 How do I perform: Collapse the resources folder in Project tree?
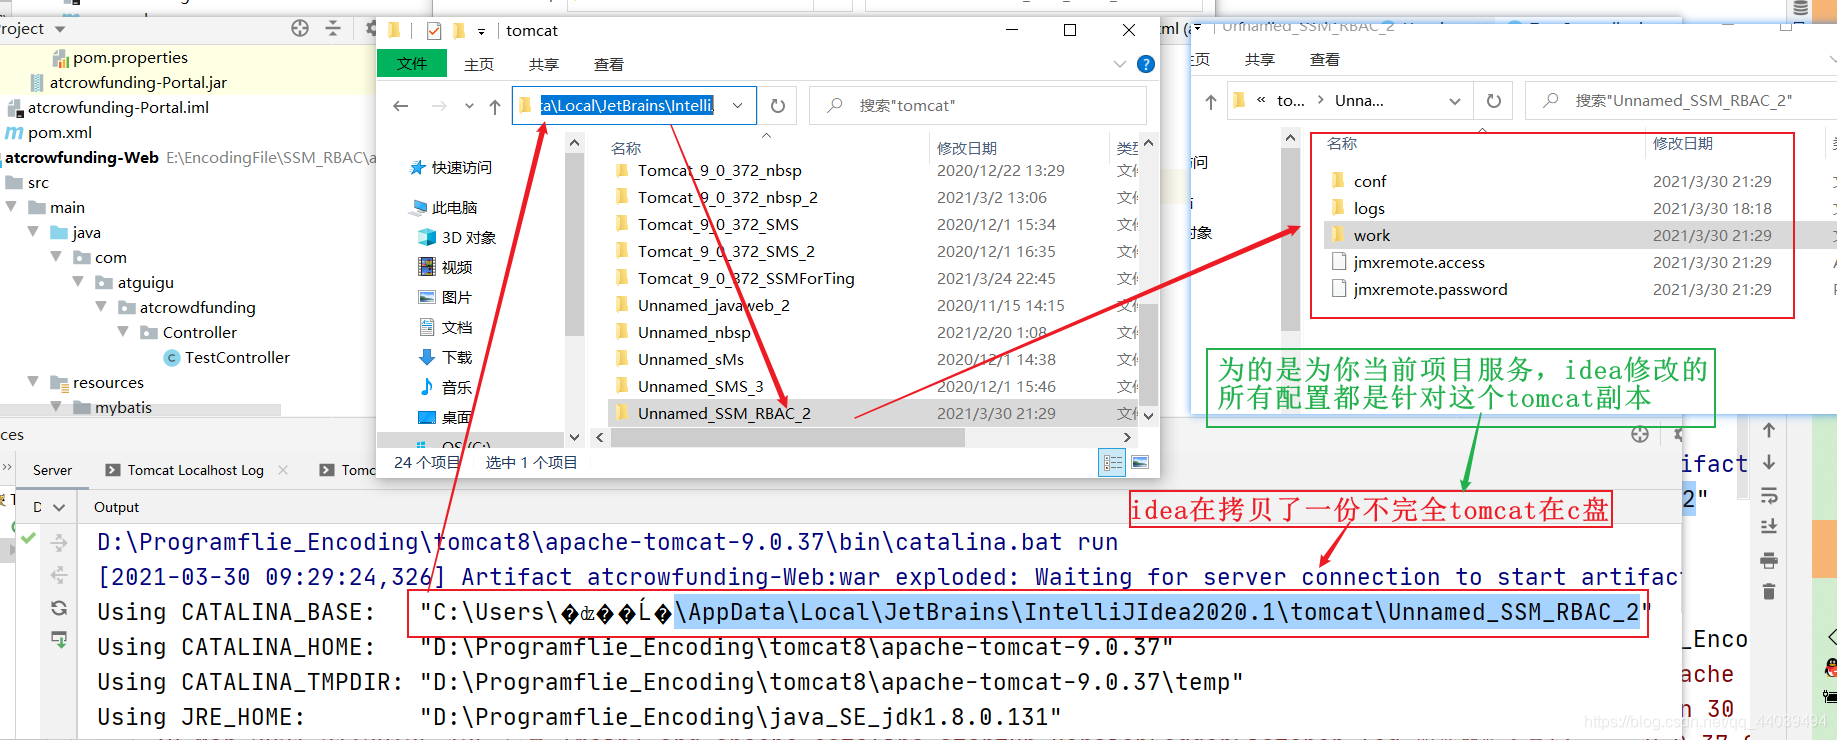tap(33, 382)
